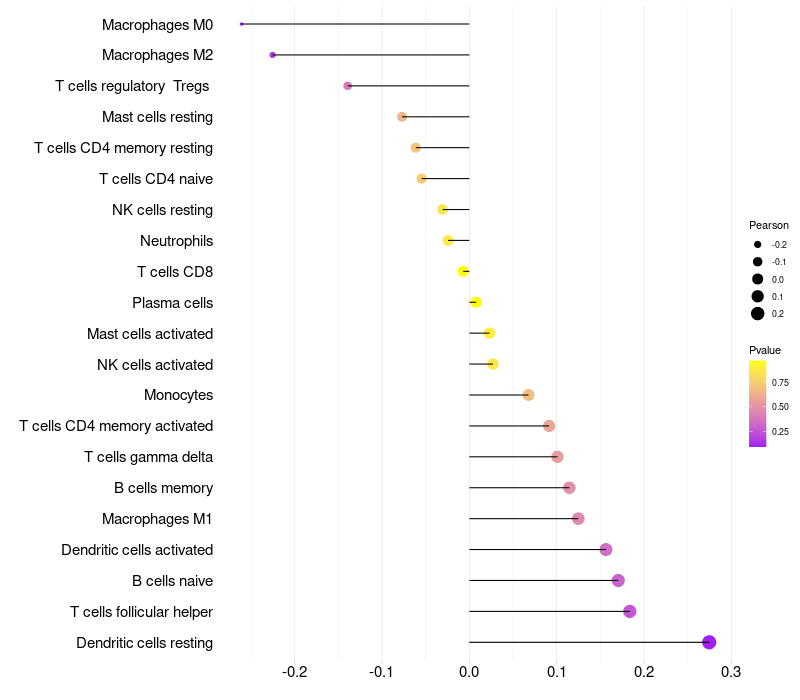
Task: Select the T cells follicular helper dot
Action: coord(630,611)
